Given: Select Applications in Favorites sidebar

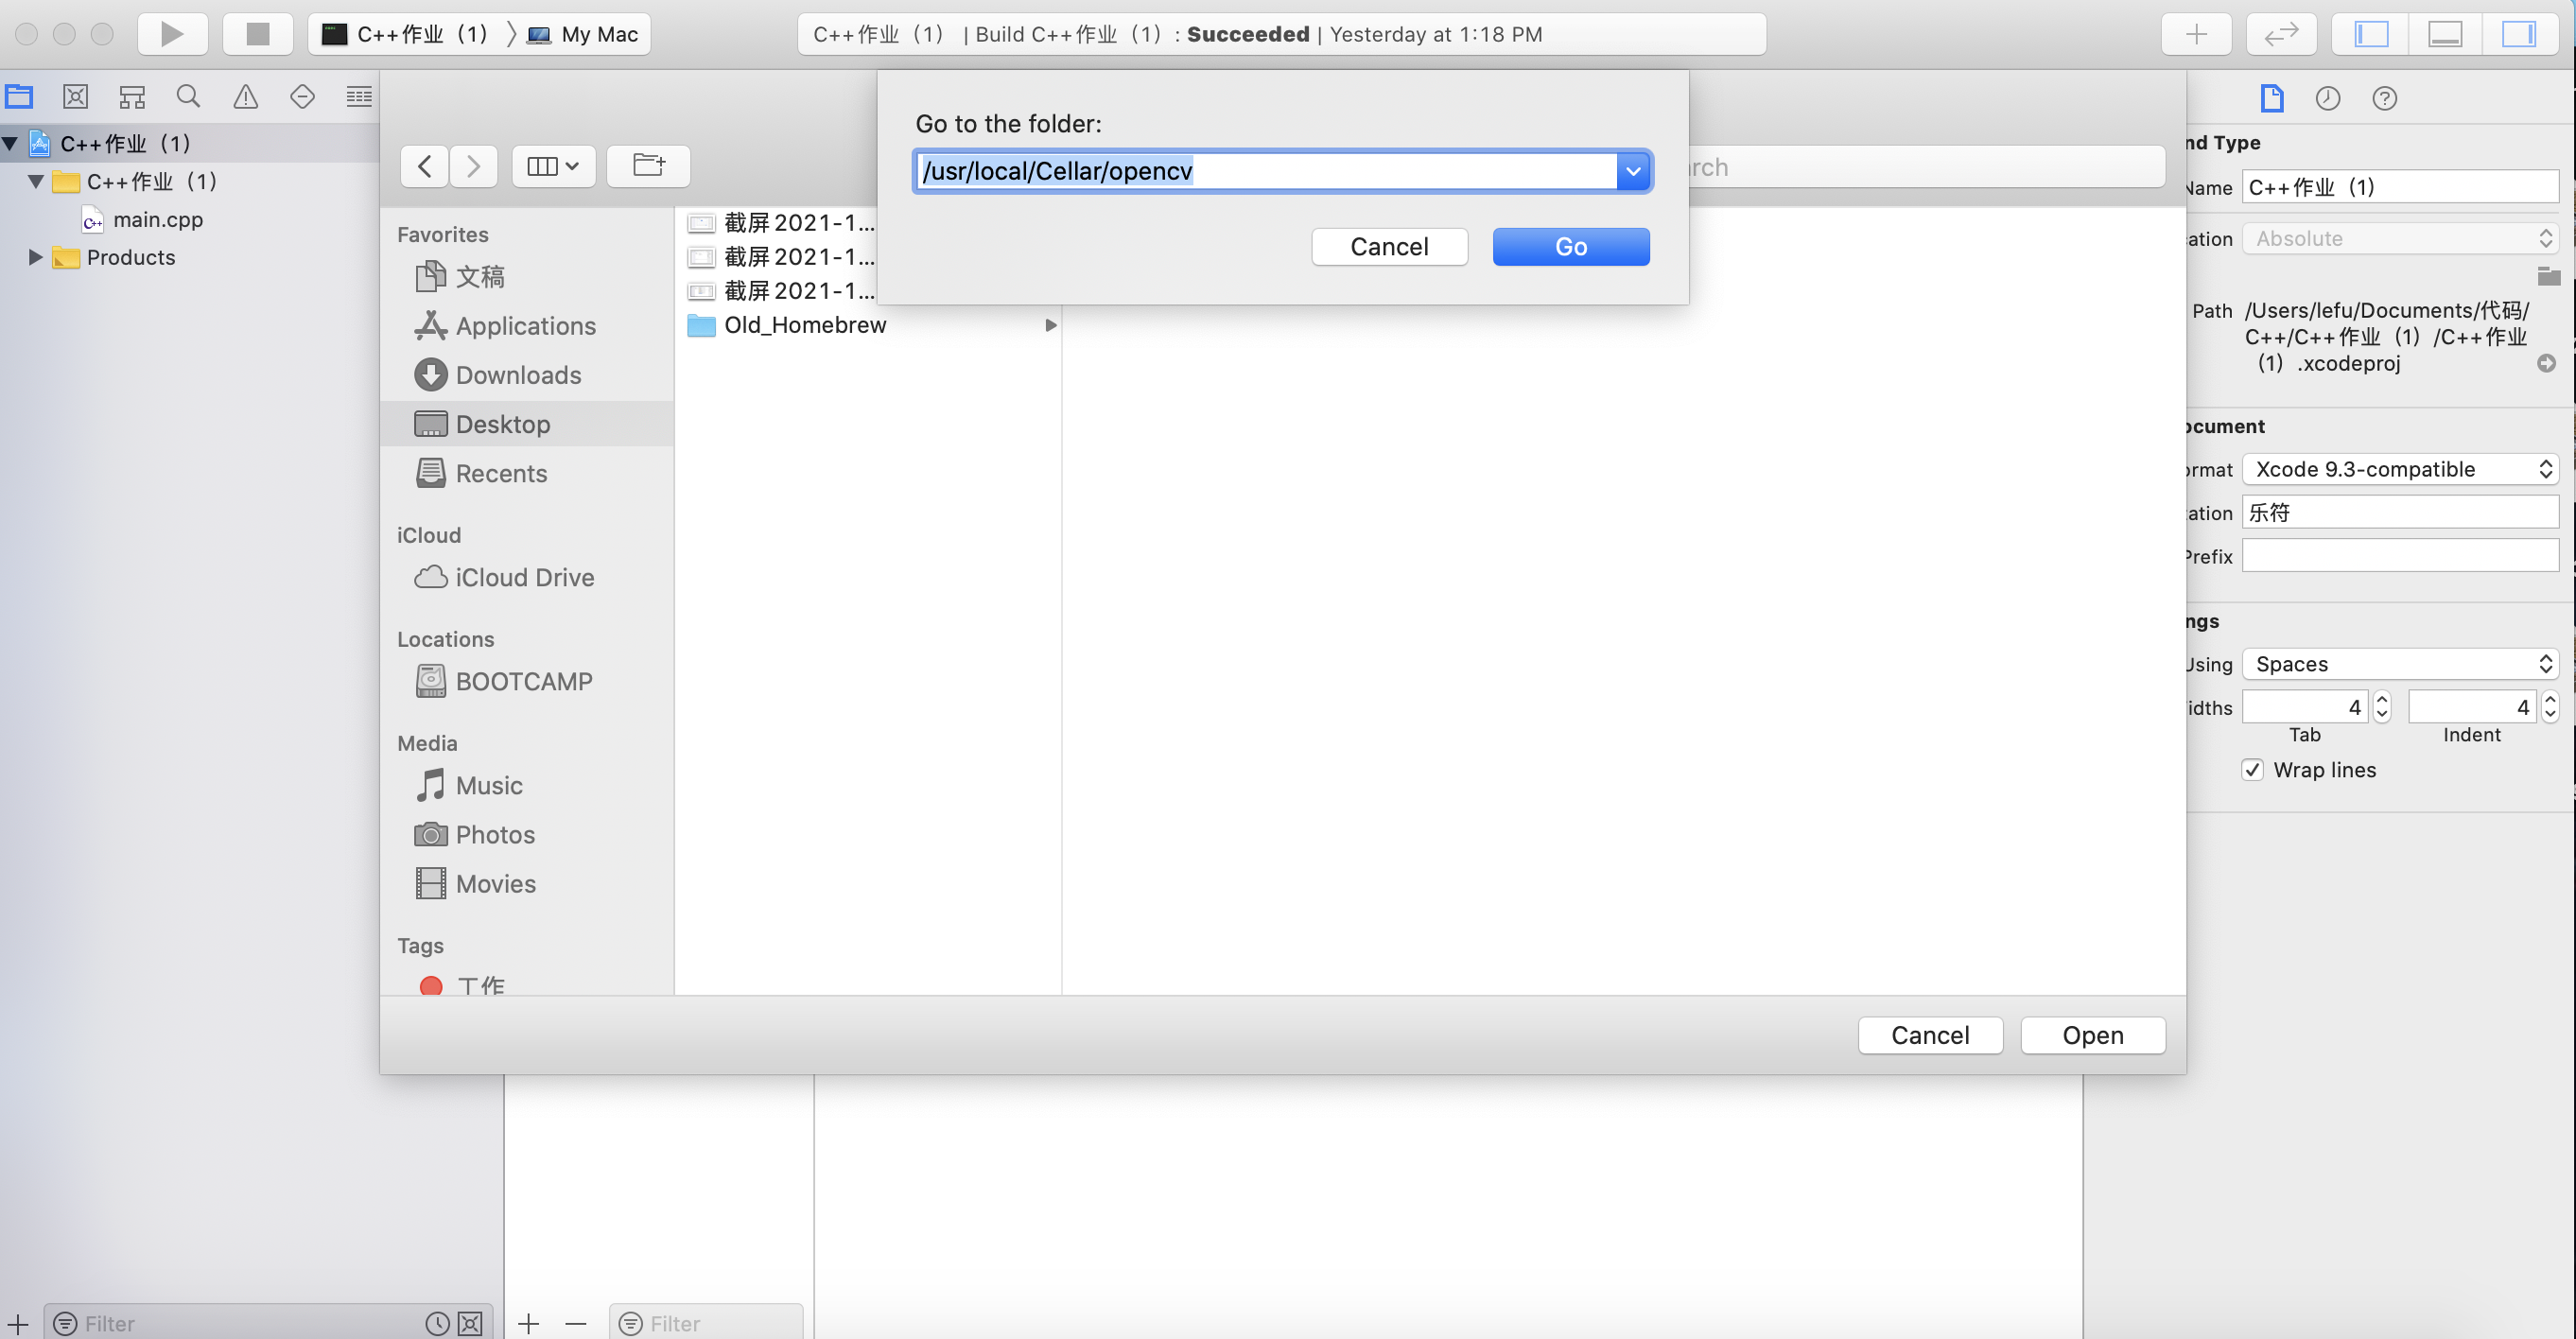Looking at the screenshot, I should [525, 326].
